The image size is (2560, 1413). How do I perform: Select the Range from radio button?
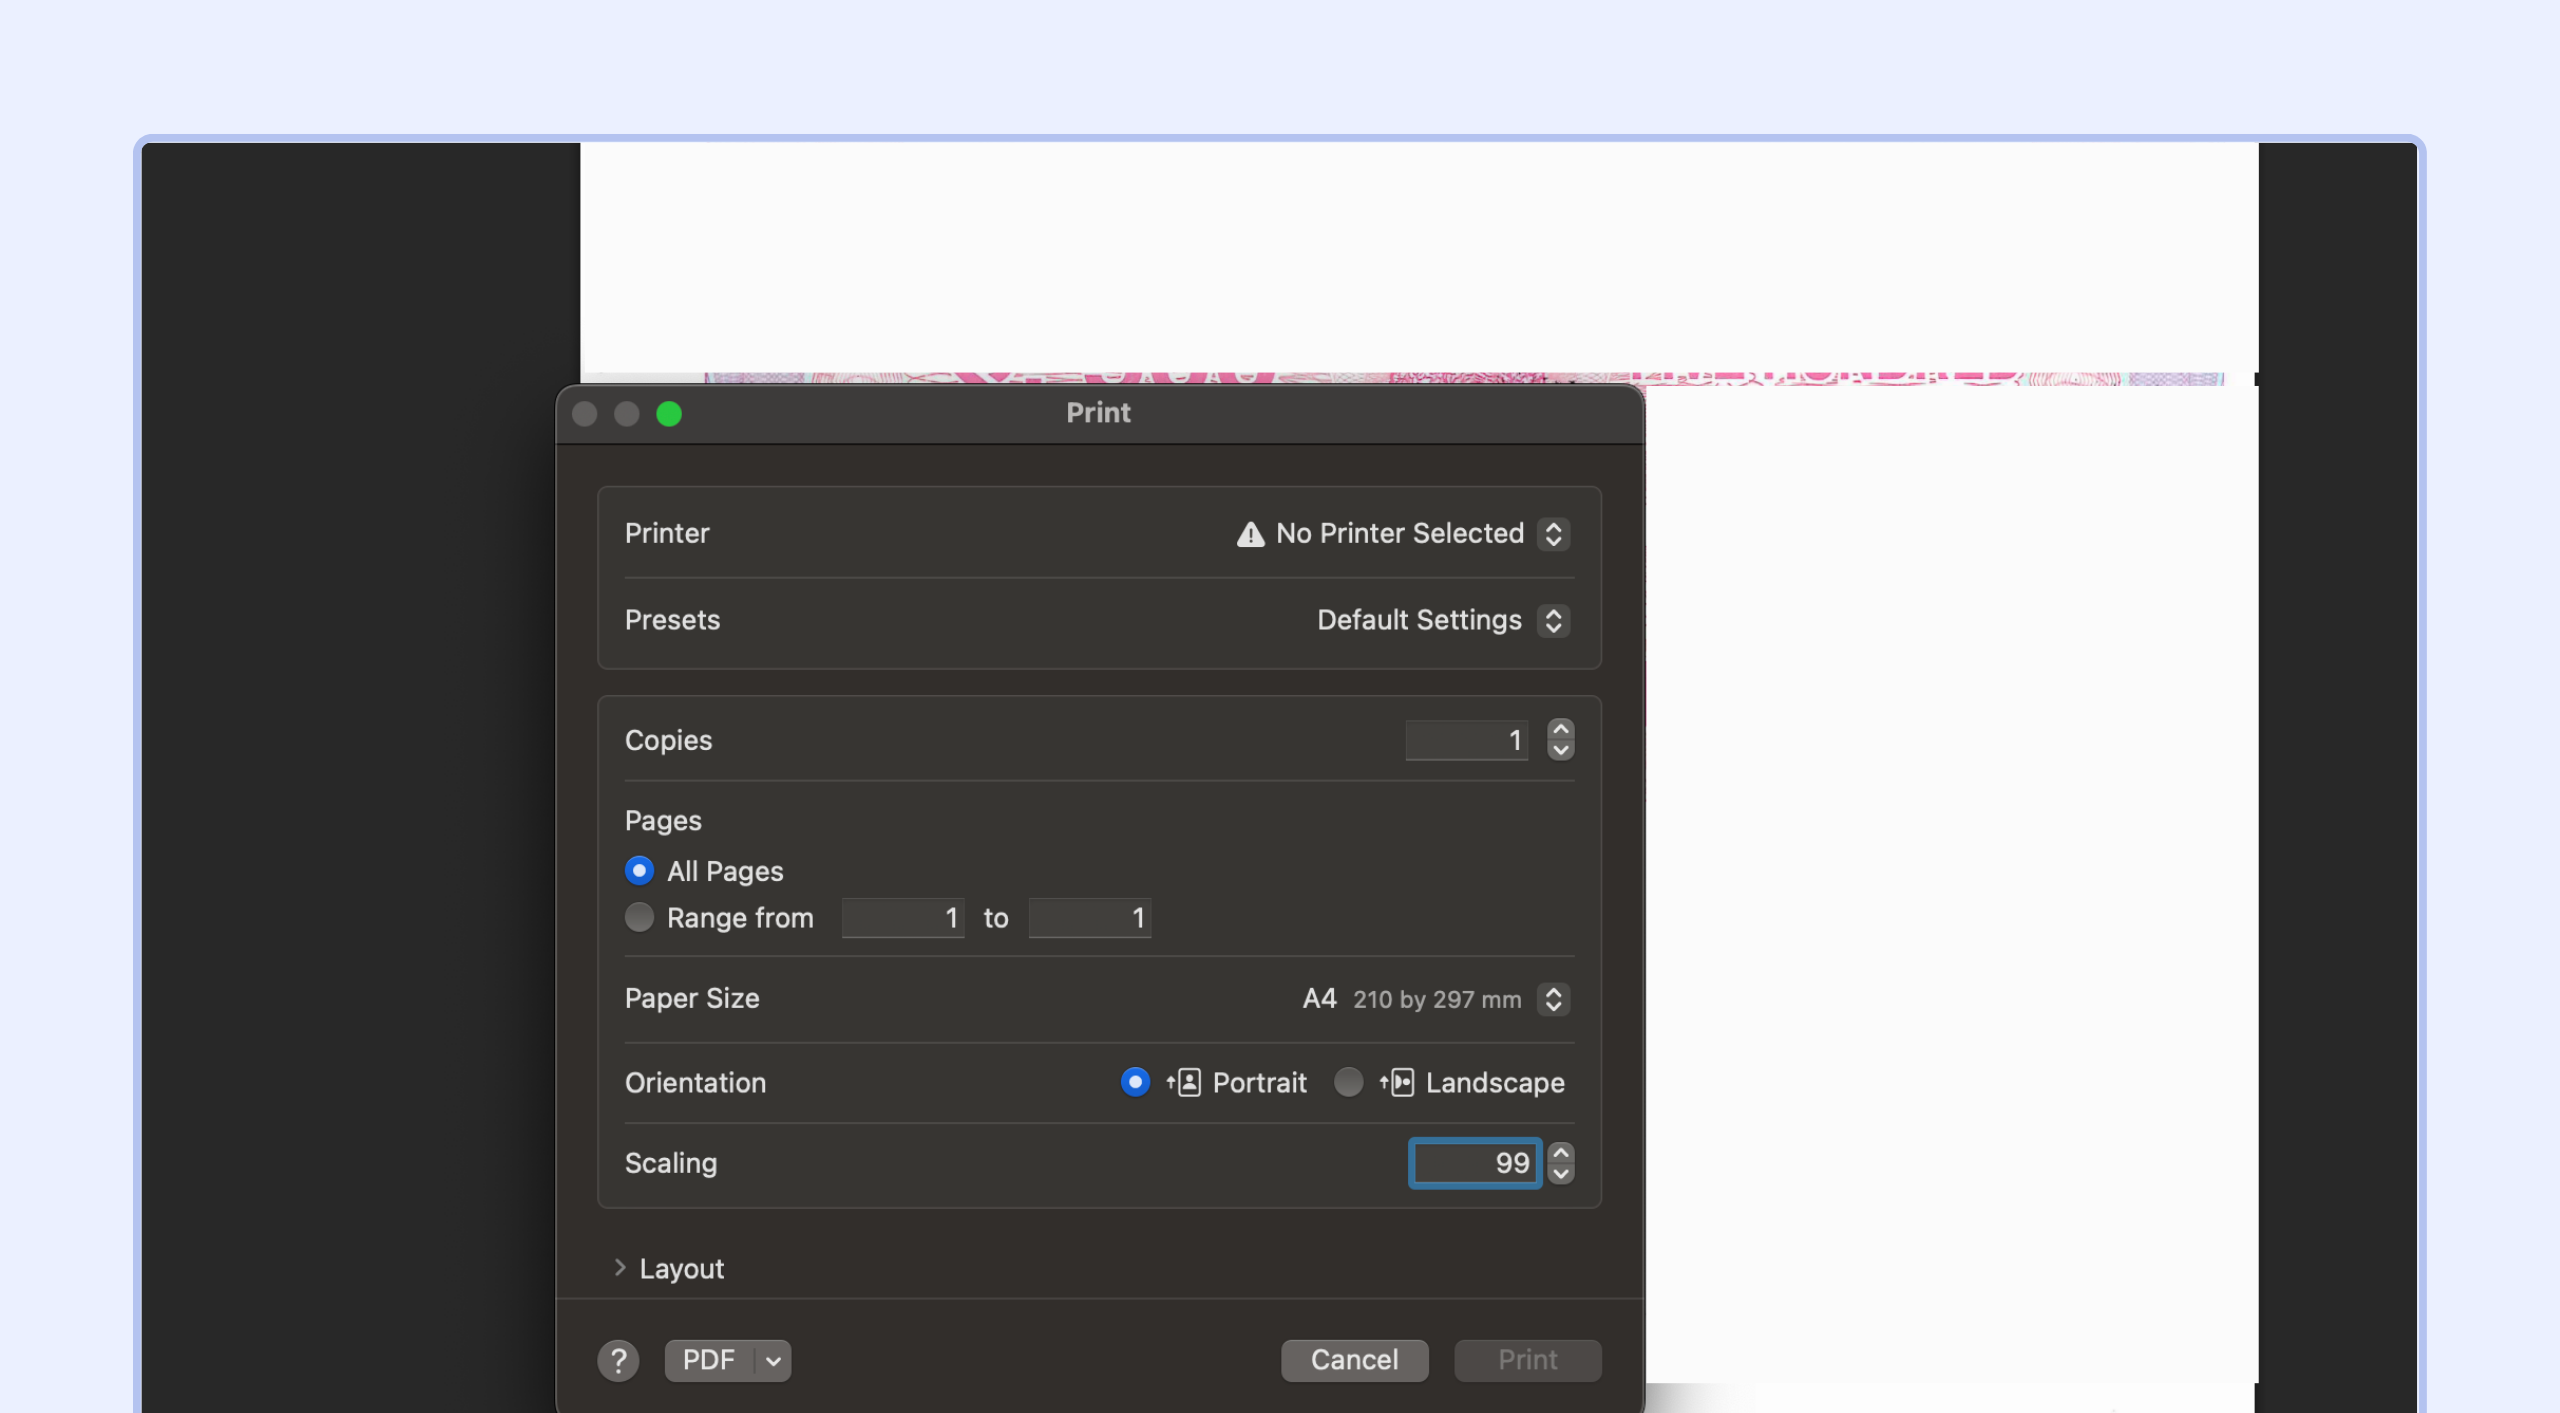(x=639, y=917)
